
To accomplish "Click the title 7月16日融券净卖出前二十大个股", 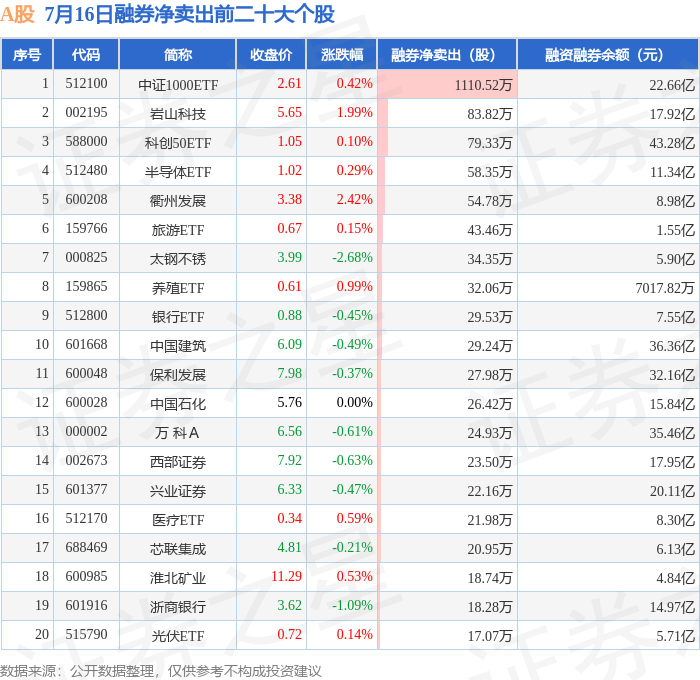I will tap(189, 14).
